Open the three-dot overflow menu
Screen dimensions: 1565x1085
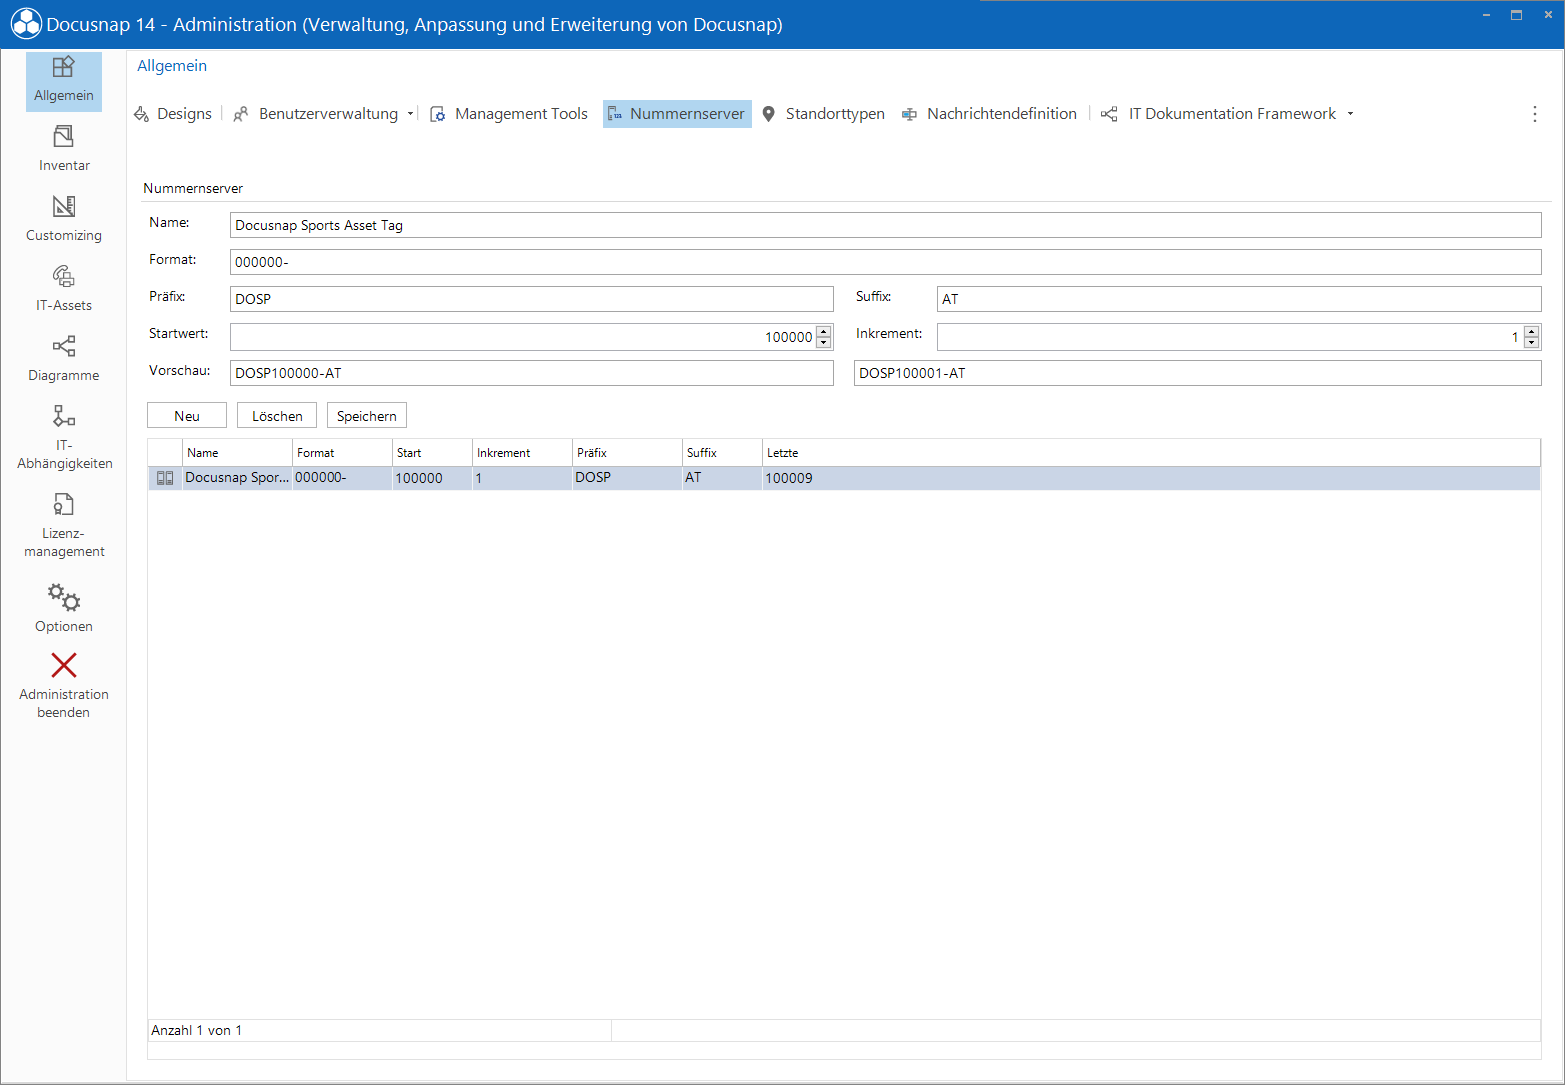[x=1535, y=114]
